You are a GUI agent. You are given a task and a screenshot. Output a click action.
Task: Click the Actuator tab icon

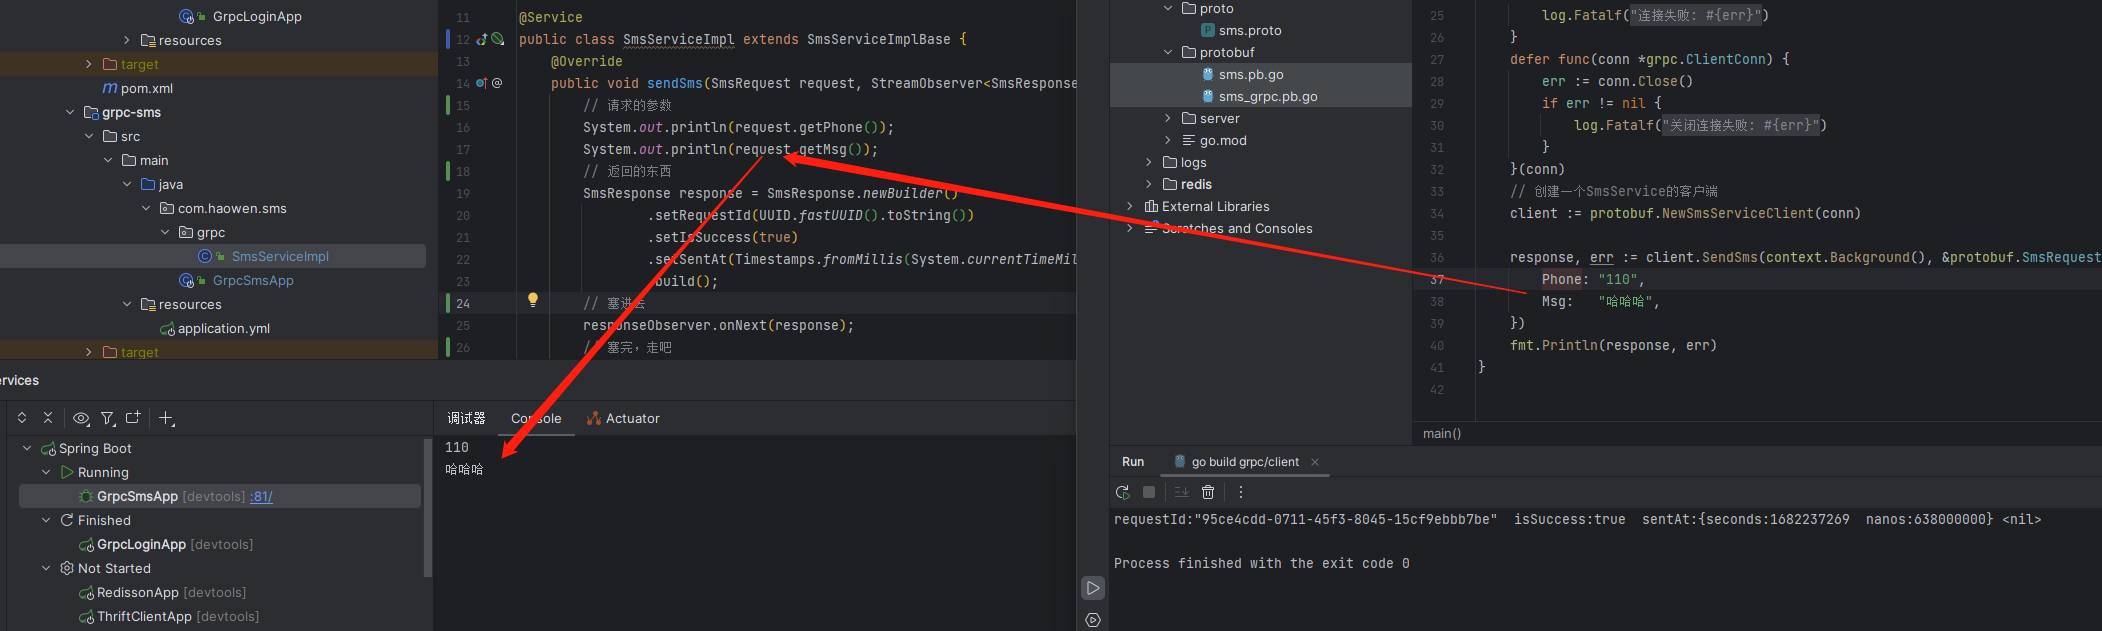[594, 419]
